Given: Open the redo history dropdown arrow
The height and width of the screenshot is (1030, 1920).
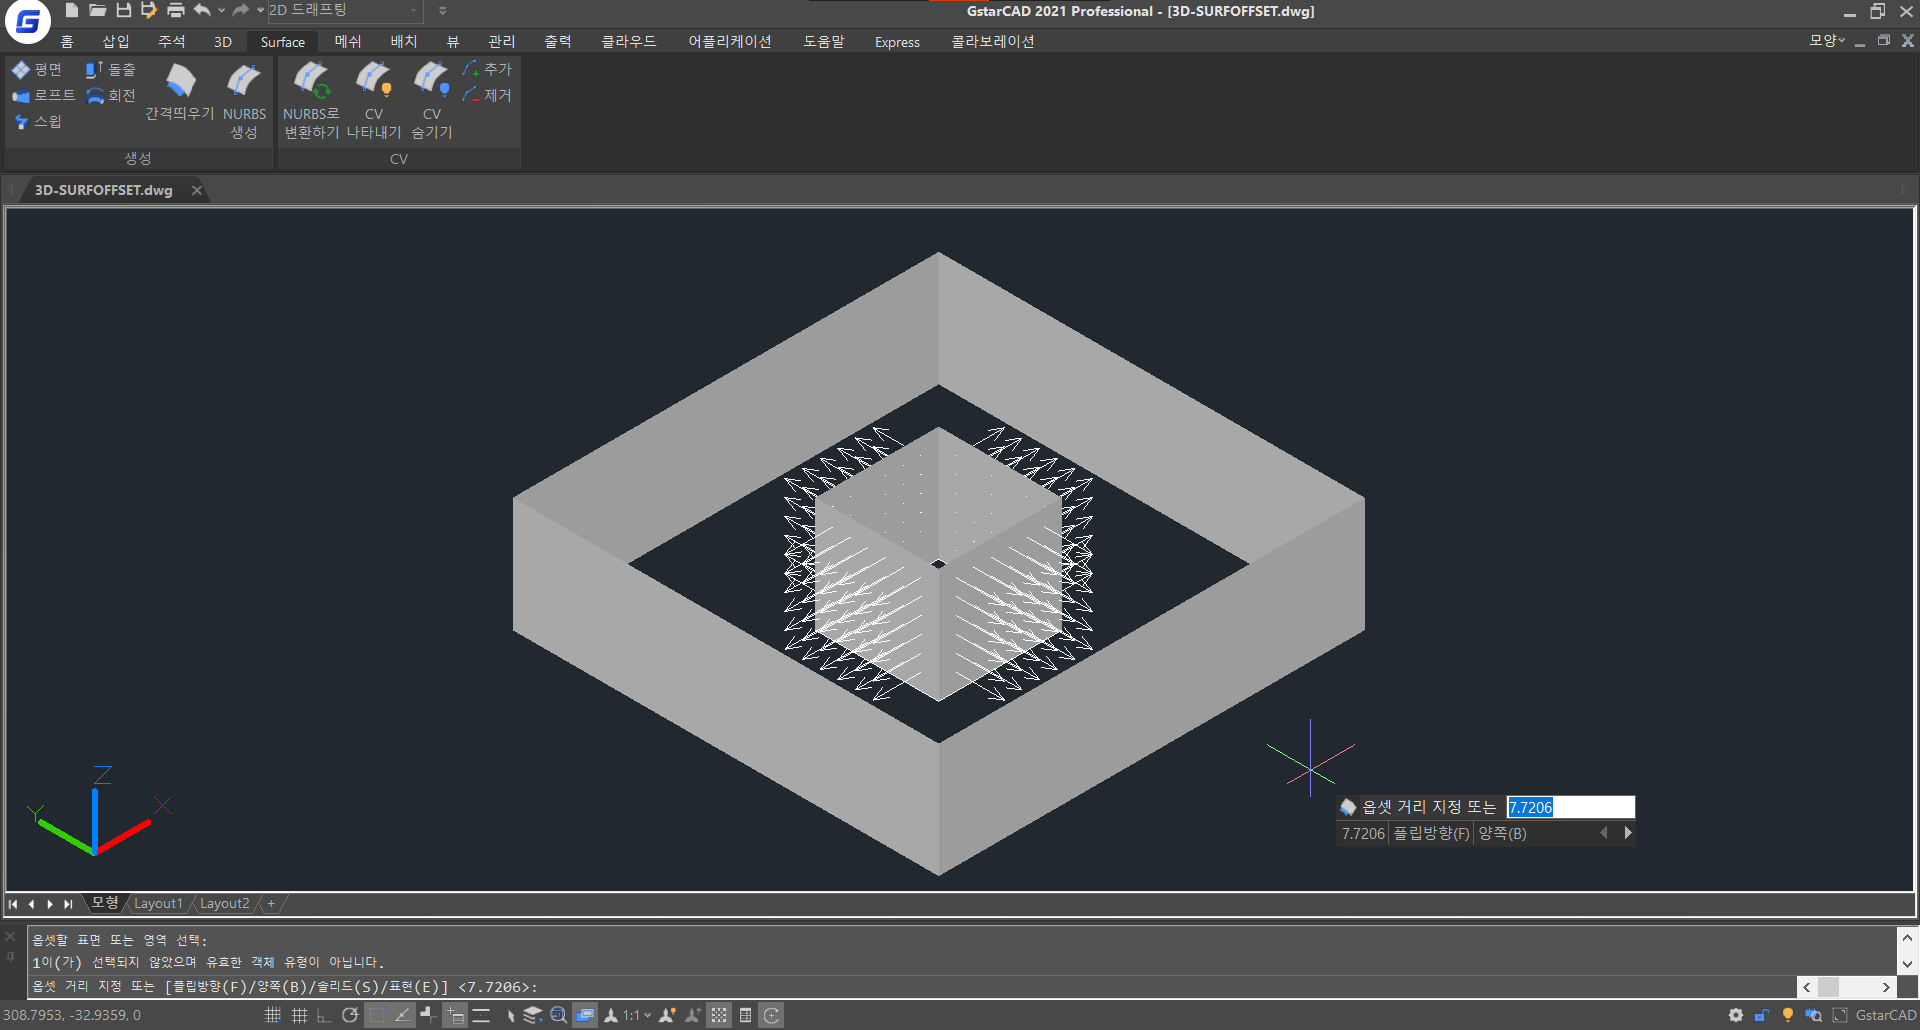Looking at the screenshot, I should pyautogui.click(x=260, y=11).
